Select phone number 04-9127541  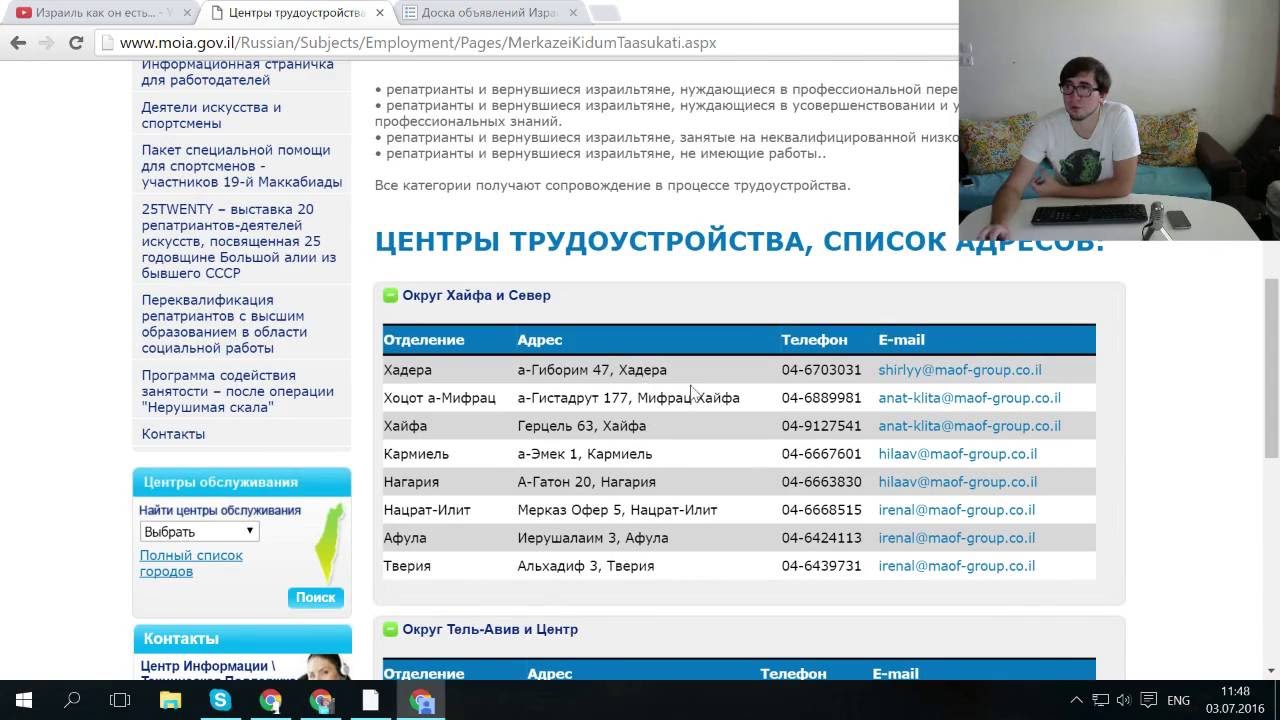(x=821, y=426)
